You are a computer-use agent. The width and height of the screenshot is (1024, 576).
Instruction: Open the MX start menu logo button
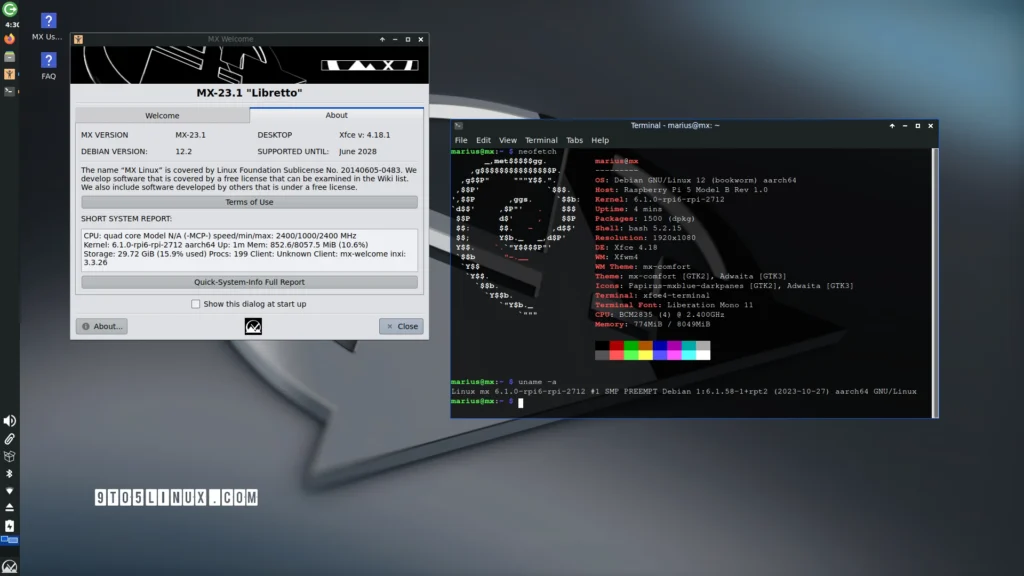click(9, 566)
